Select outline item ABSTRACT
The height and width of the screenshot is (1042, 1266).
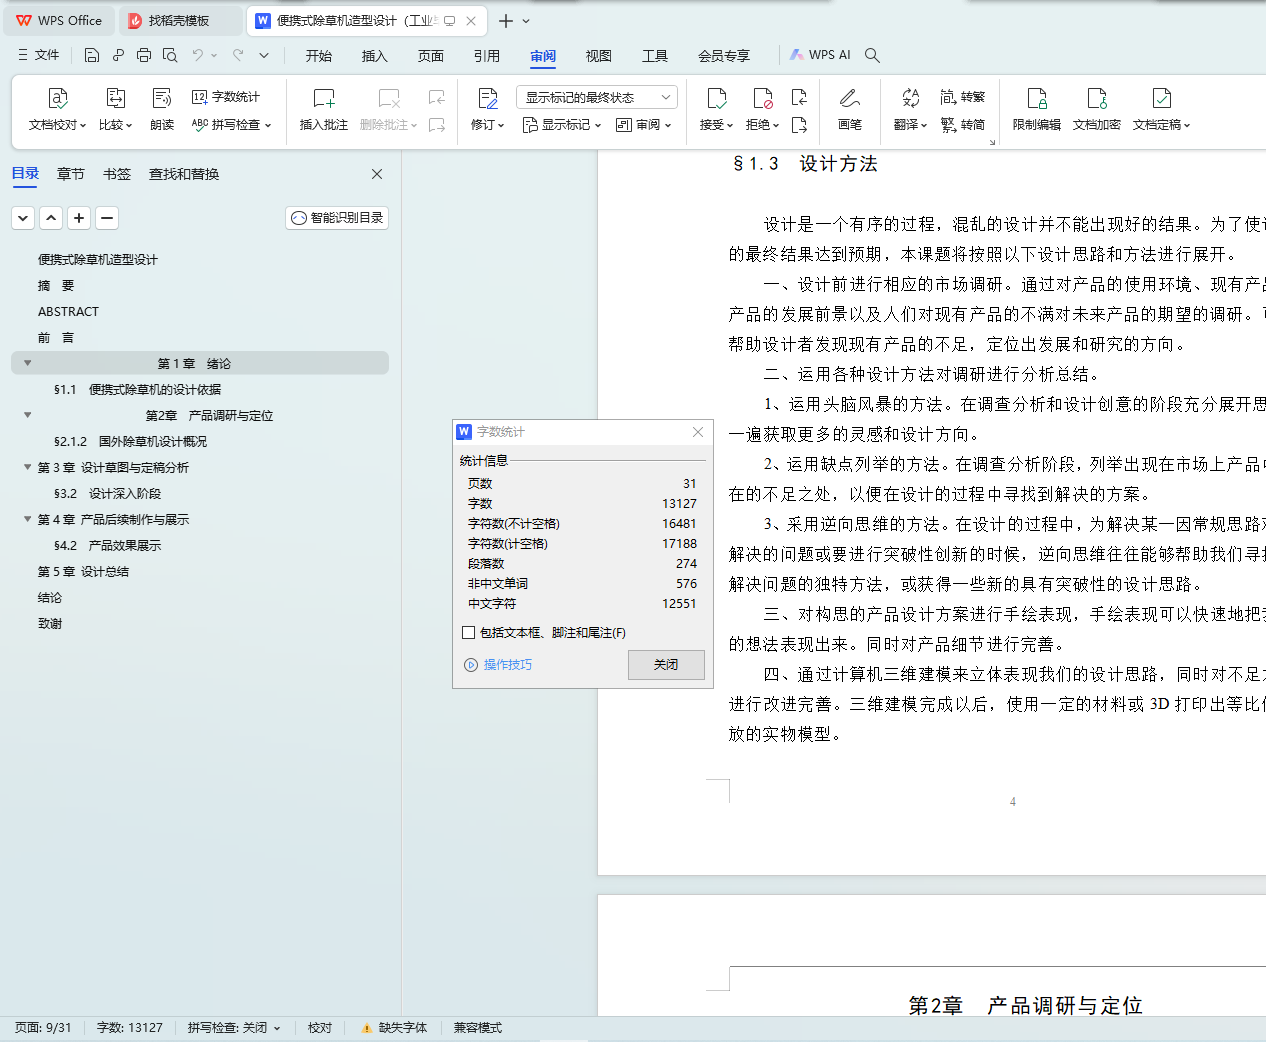pyautogui.click(x=68, y=311)
